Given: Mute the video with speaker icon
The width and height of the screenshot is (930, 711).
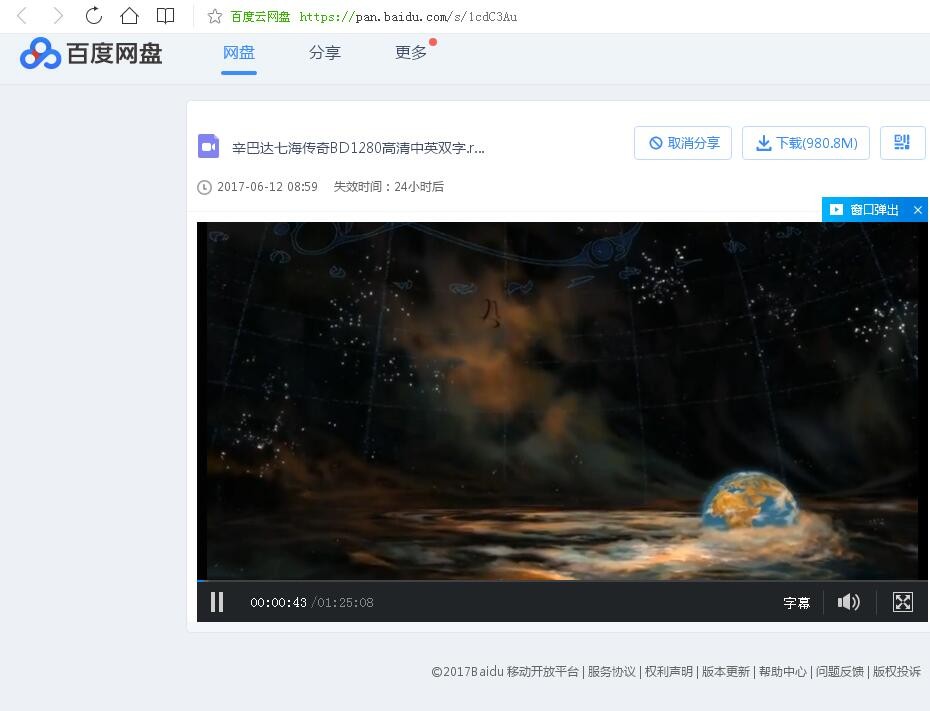Looking at the screenshot, I should tap(848, 602).
